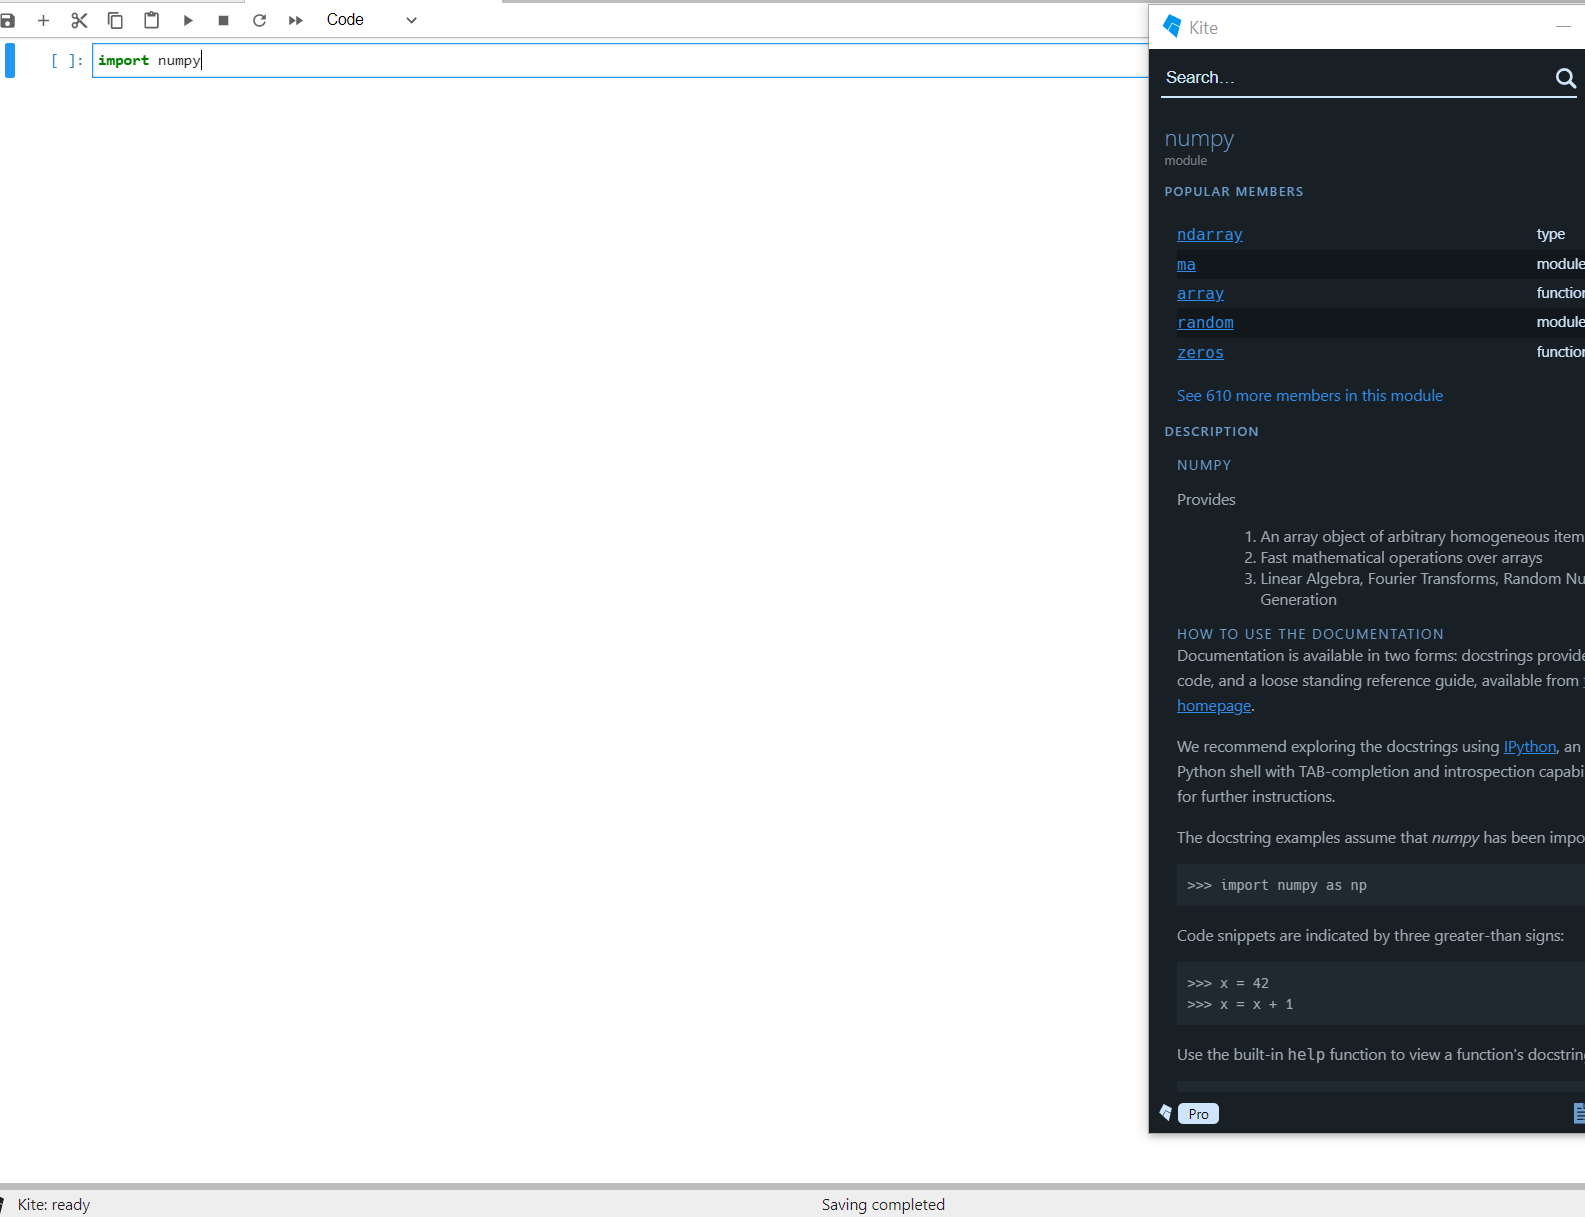Click the 'import numpy as np' code snippet
1585x1217 pixels.
click(x=1277, y=885)
